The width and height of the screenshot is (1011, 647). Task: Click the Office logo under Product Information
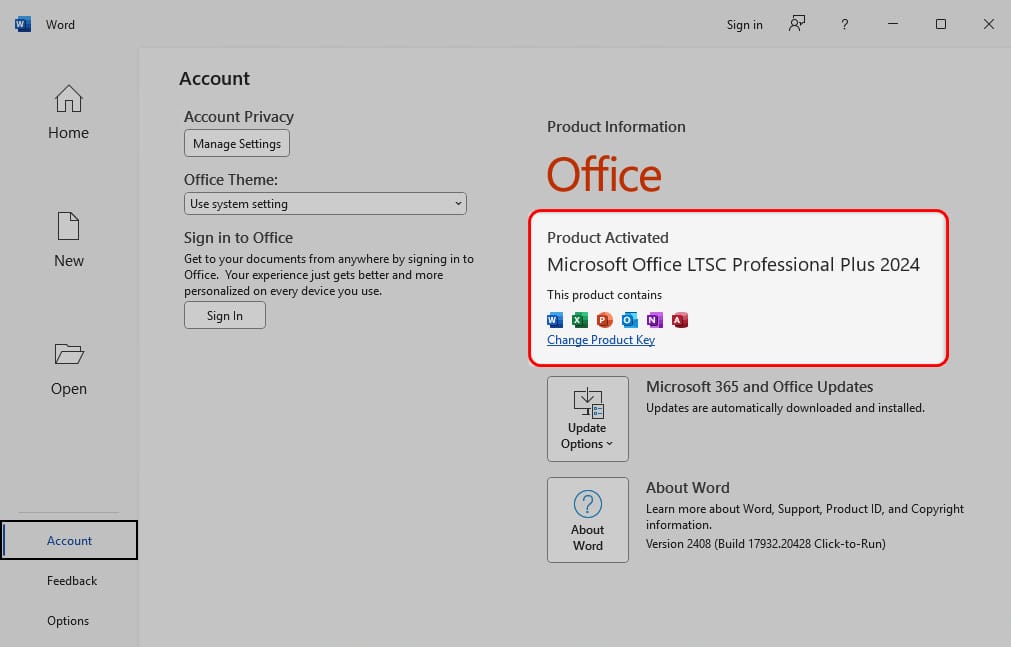pos(604,174)
